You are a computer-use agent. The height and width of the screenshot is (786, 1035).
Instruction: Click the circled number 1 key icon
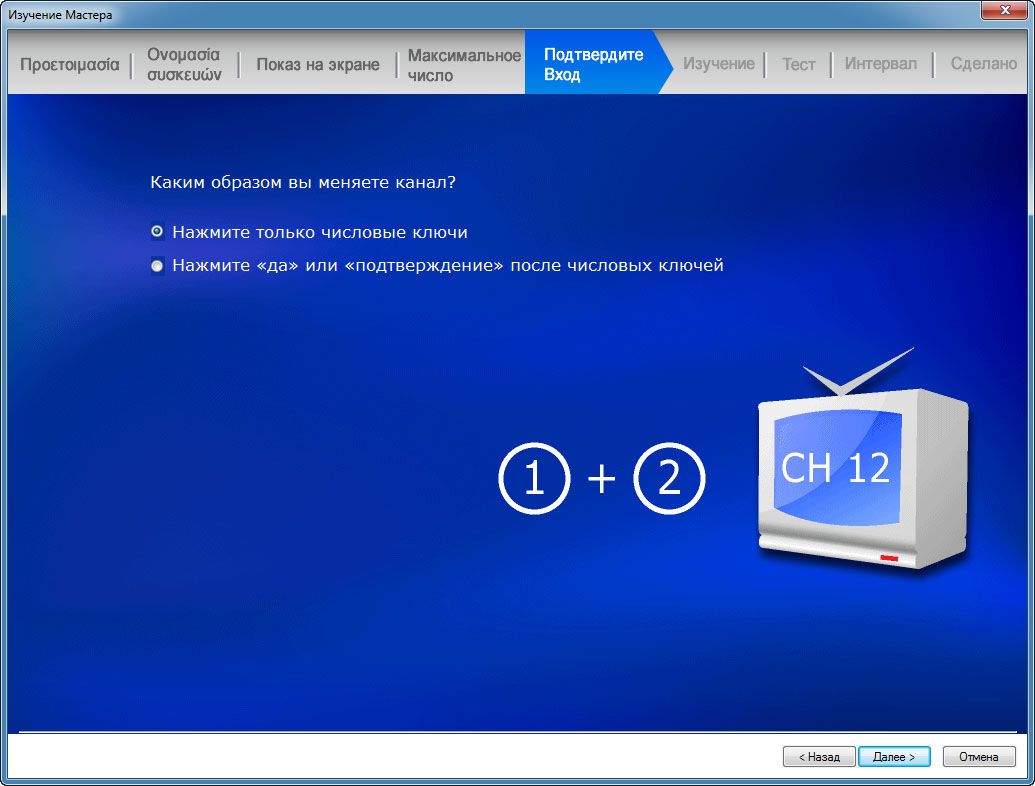click(534, 478)
